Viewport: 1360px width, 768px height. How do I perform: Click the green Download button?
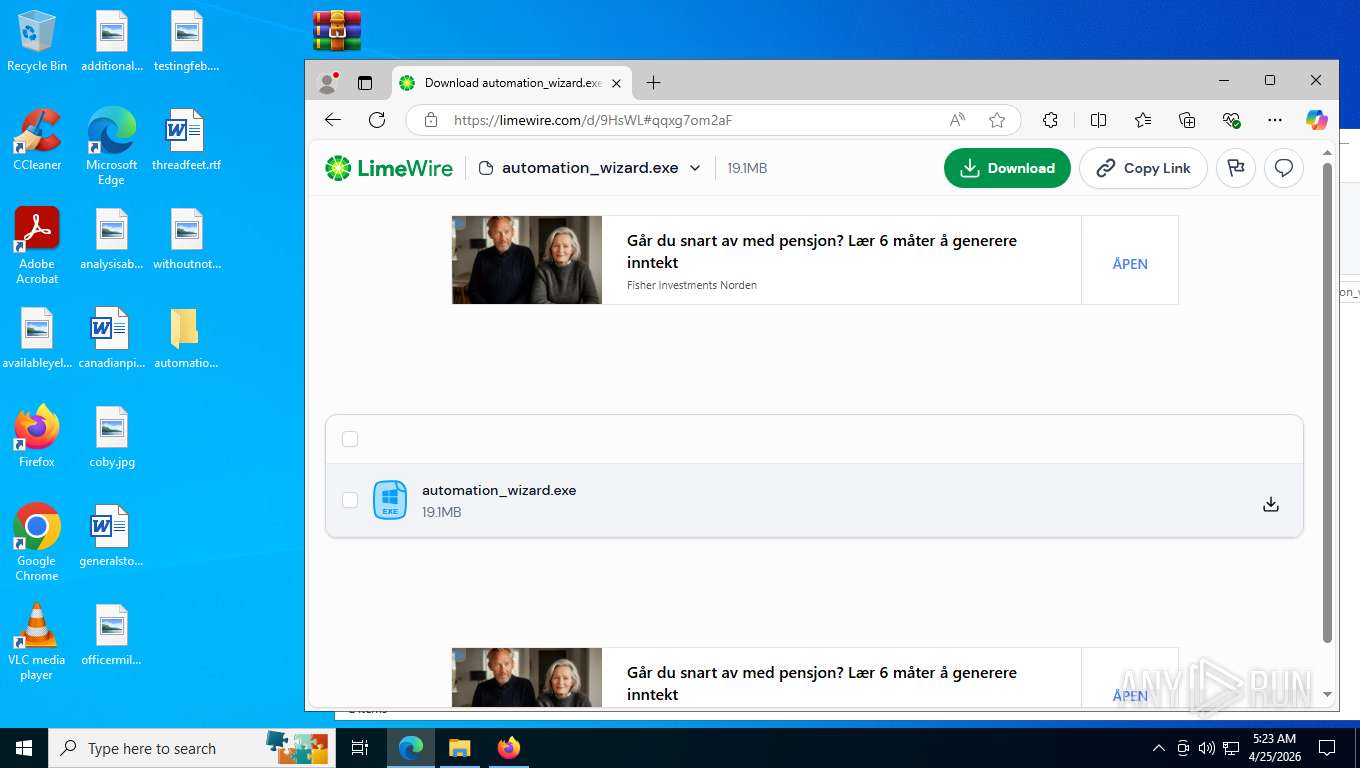(x=1007, y=168)
